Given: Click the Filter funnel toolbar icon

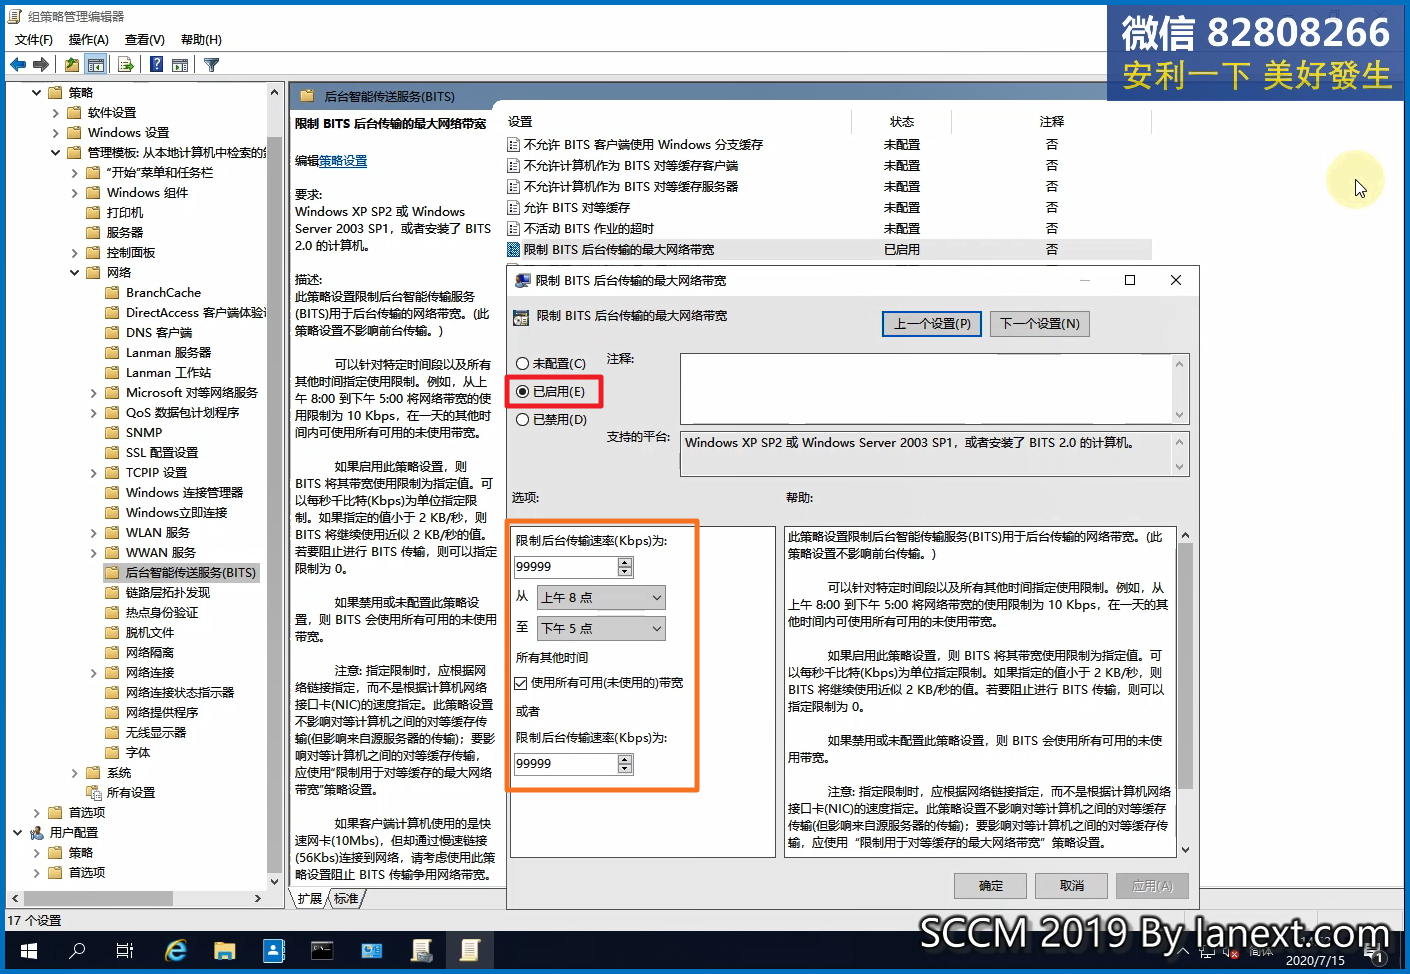Looking at the screenshot, I should click(211, 65).
